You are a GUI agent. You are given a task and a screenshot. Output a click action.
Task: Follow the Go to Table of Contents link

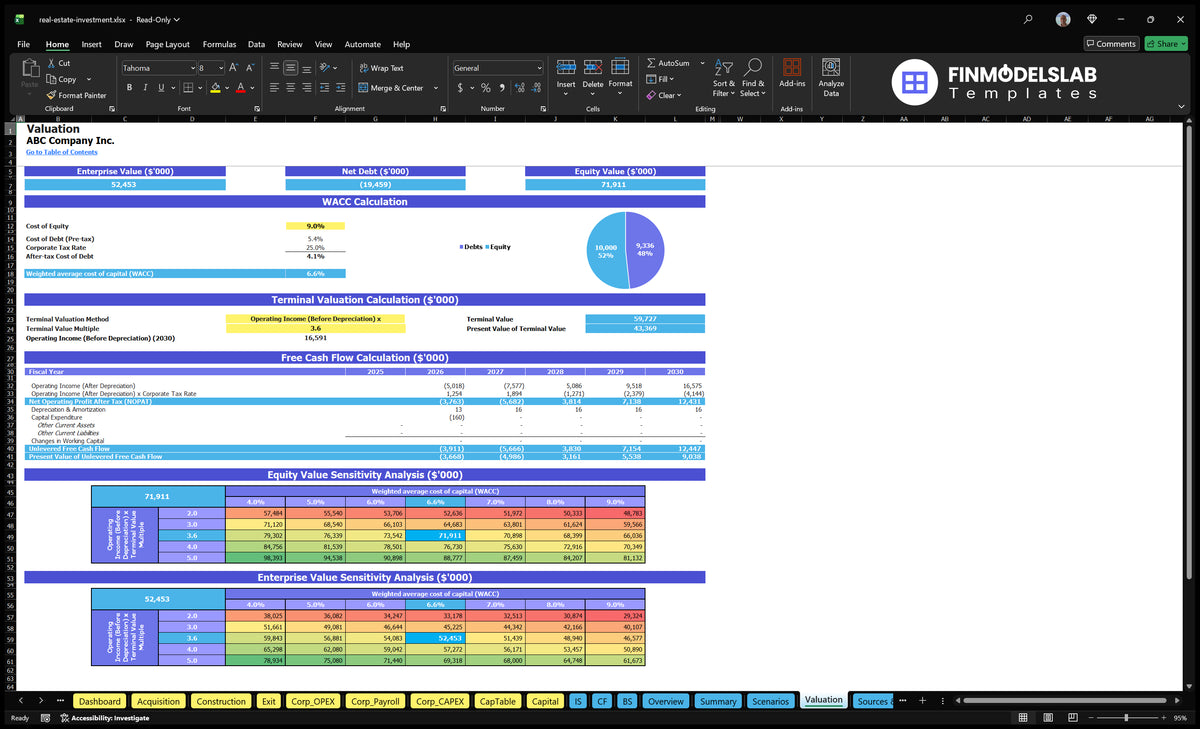pos(62,152)
